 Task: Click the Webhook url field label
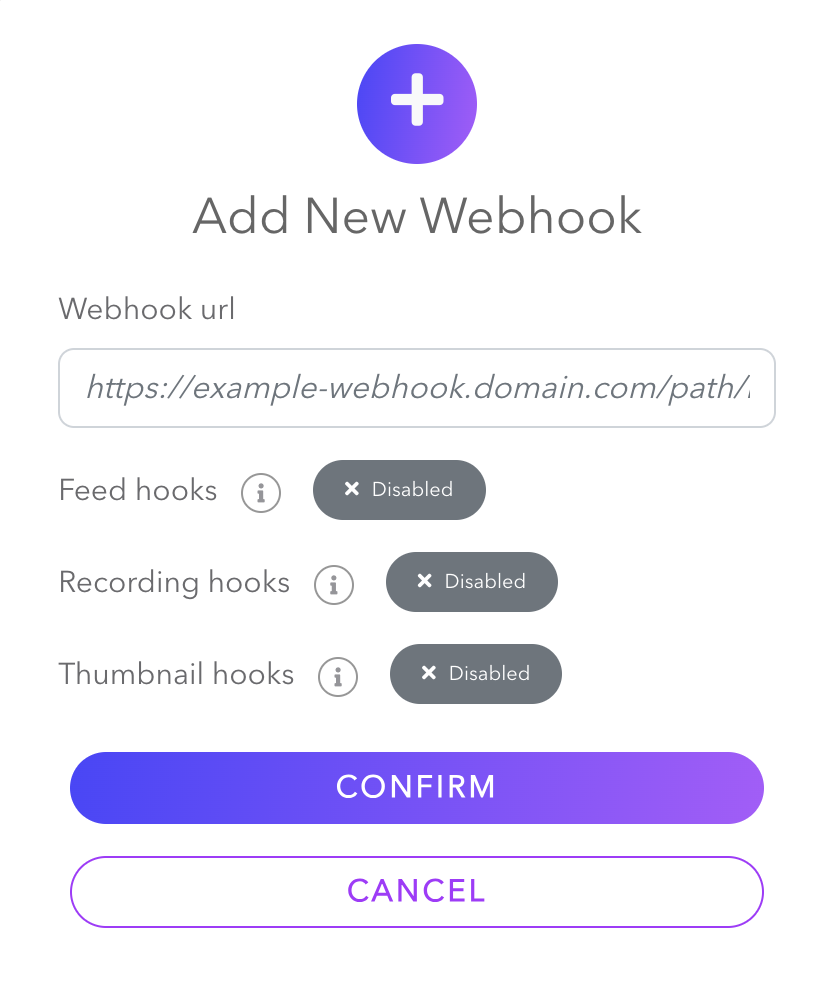(x=147, y=309)
